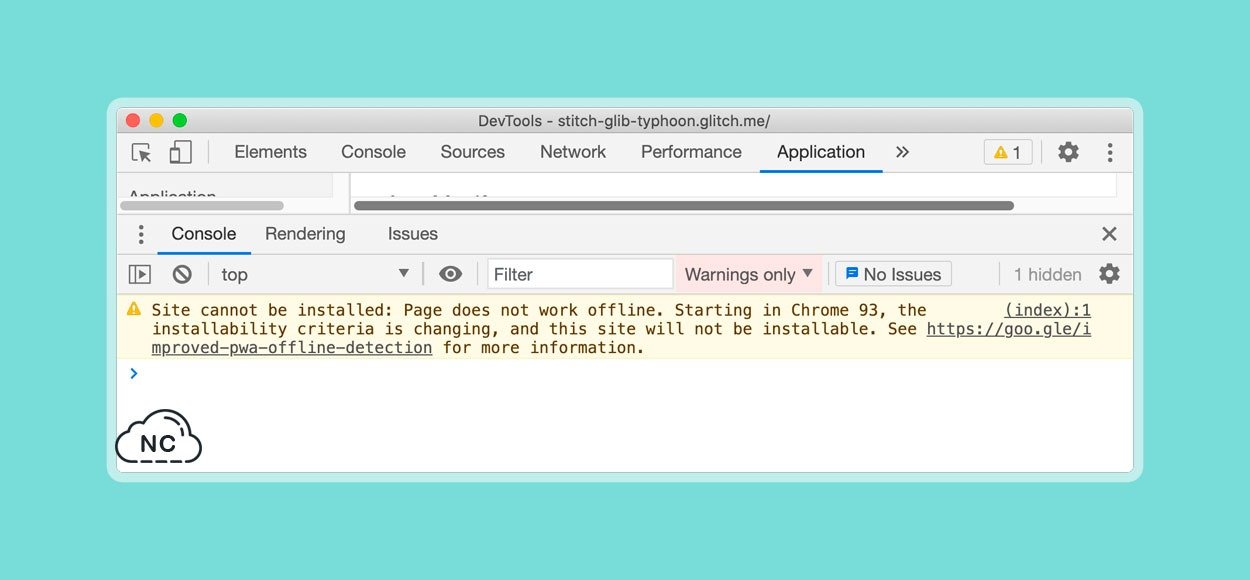Open console settings gear next to hidden count
The height and width of the screenshot is (580, 1250).
pos(1109,274)
